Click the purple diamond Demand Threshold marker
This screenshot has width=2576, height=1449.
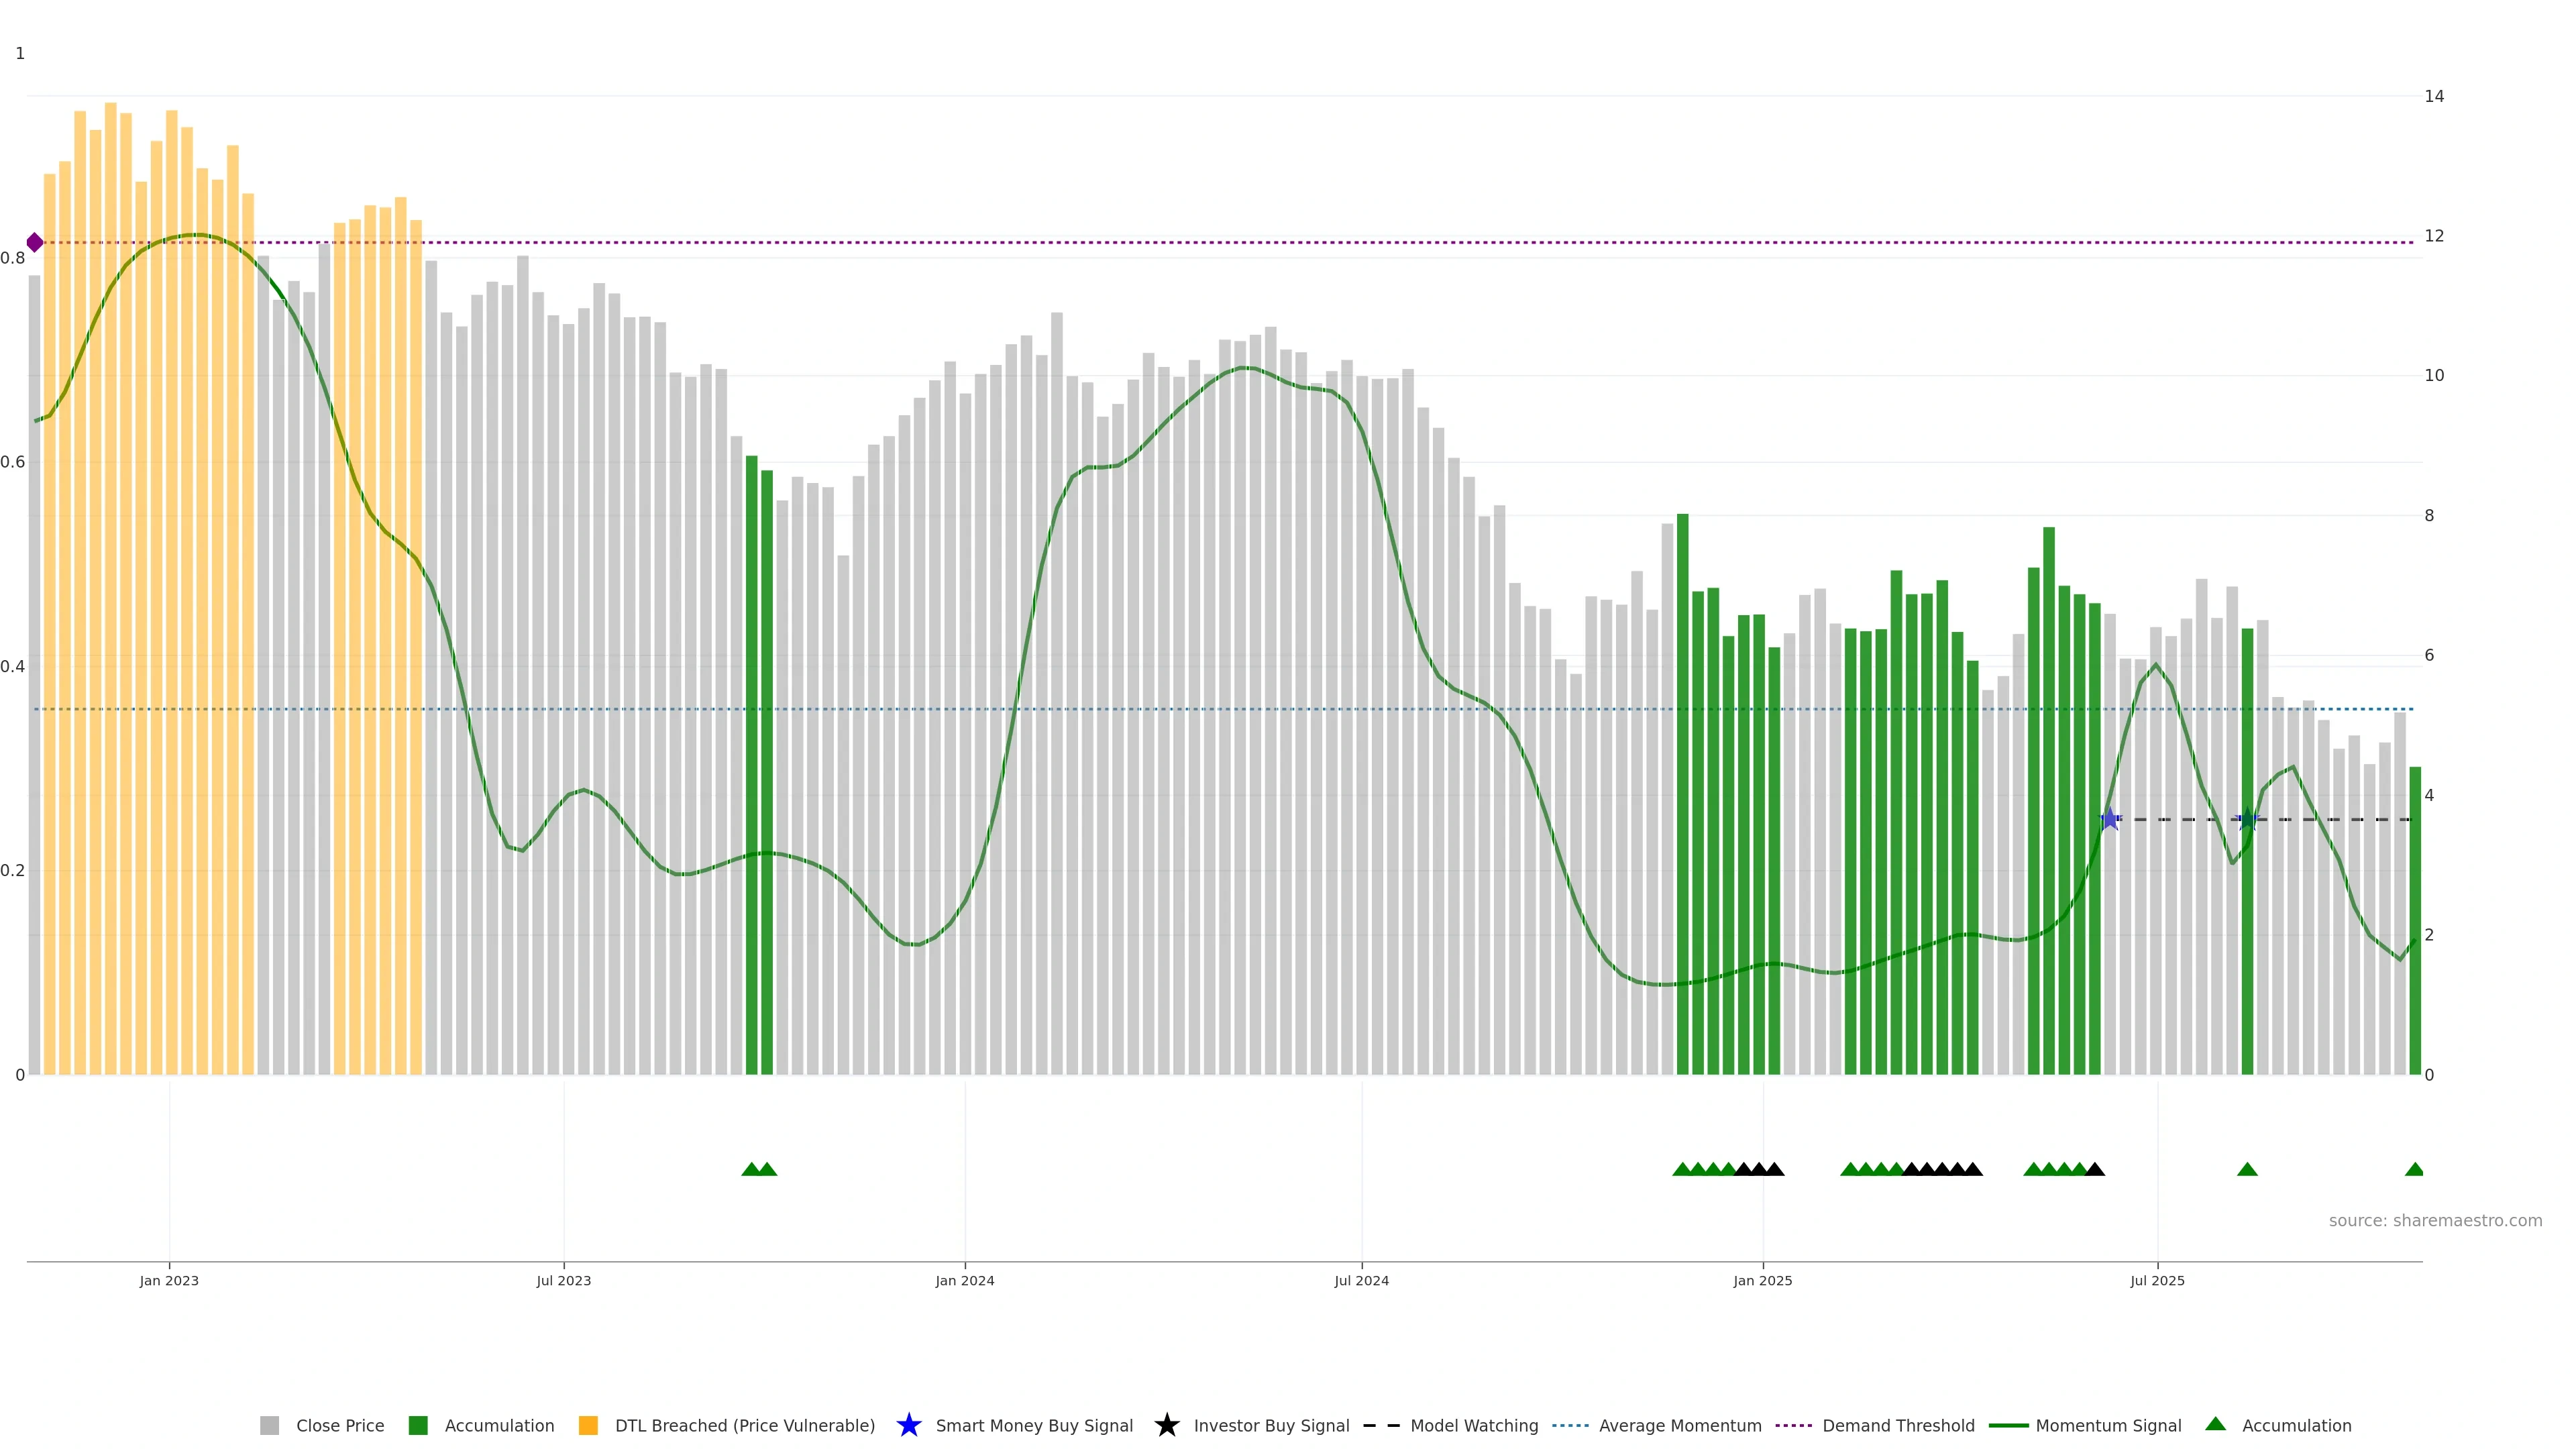click(x=35, y=242)
